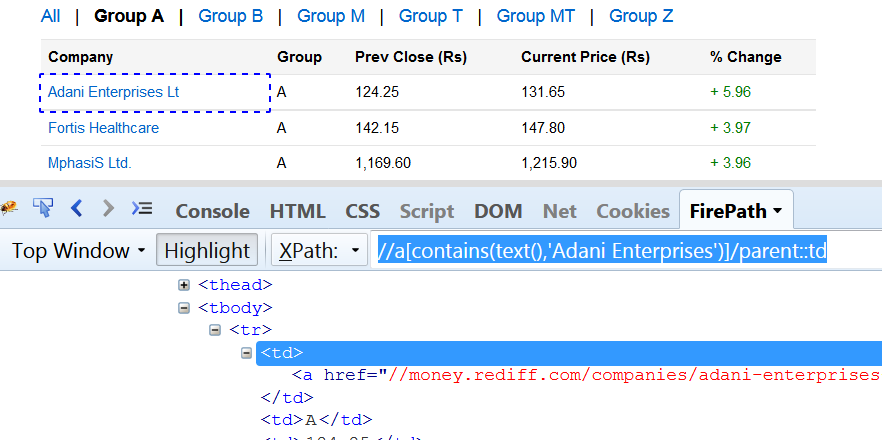Open the Script tab
The height and width of the screenshot is (440, 882).
pyautogui.click(x=427, y=212)
